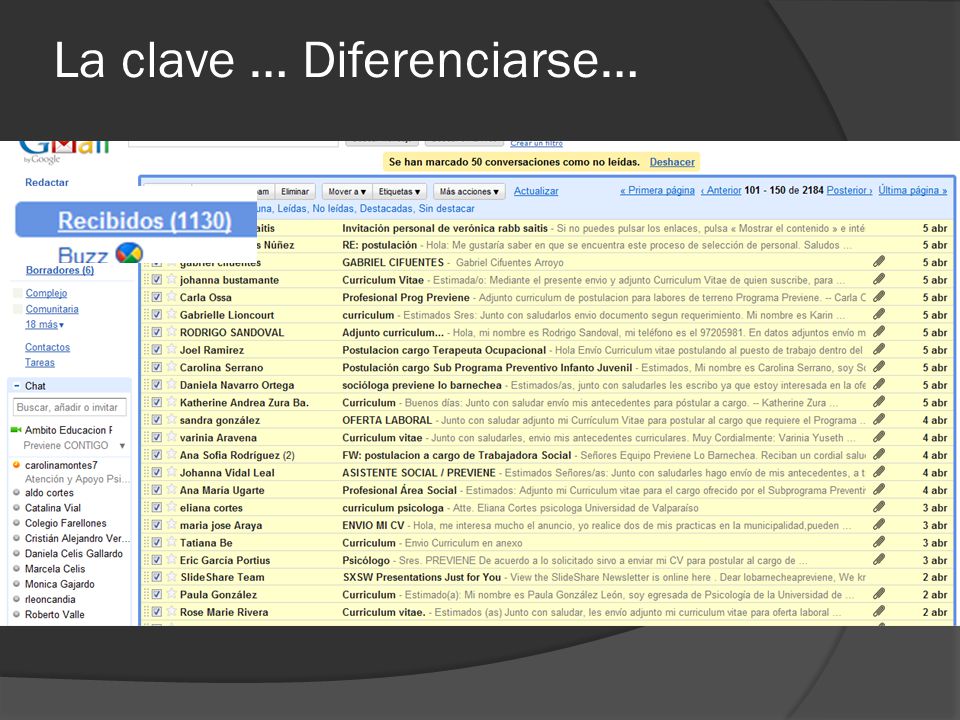Go to Contactos

48,347
